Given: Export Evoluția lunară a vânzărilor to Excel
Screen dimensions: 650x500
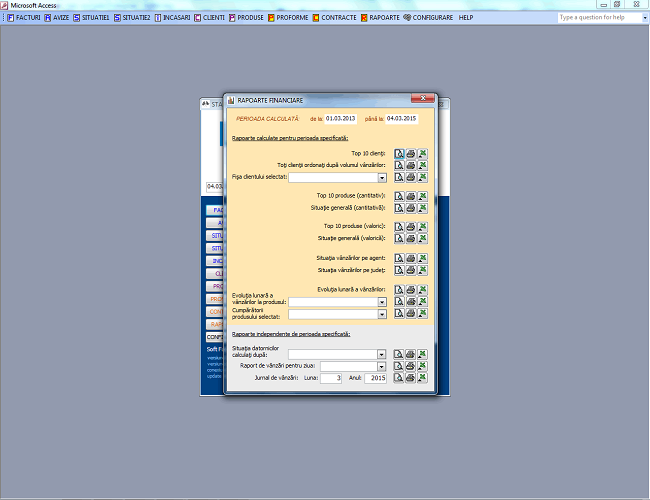Looking at the screenshot, I should (422, 290).
